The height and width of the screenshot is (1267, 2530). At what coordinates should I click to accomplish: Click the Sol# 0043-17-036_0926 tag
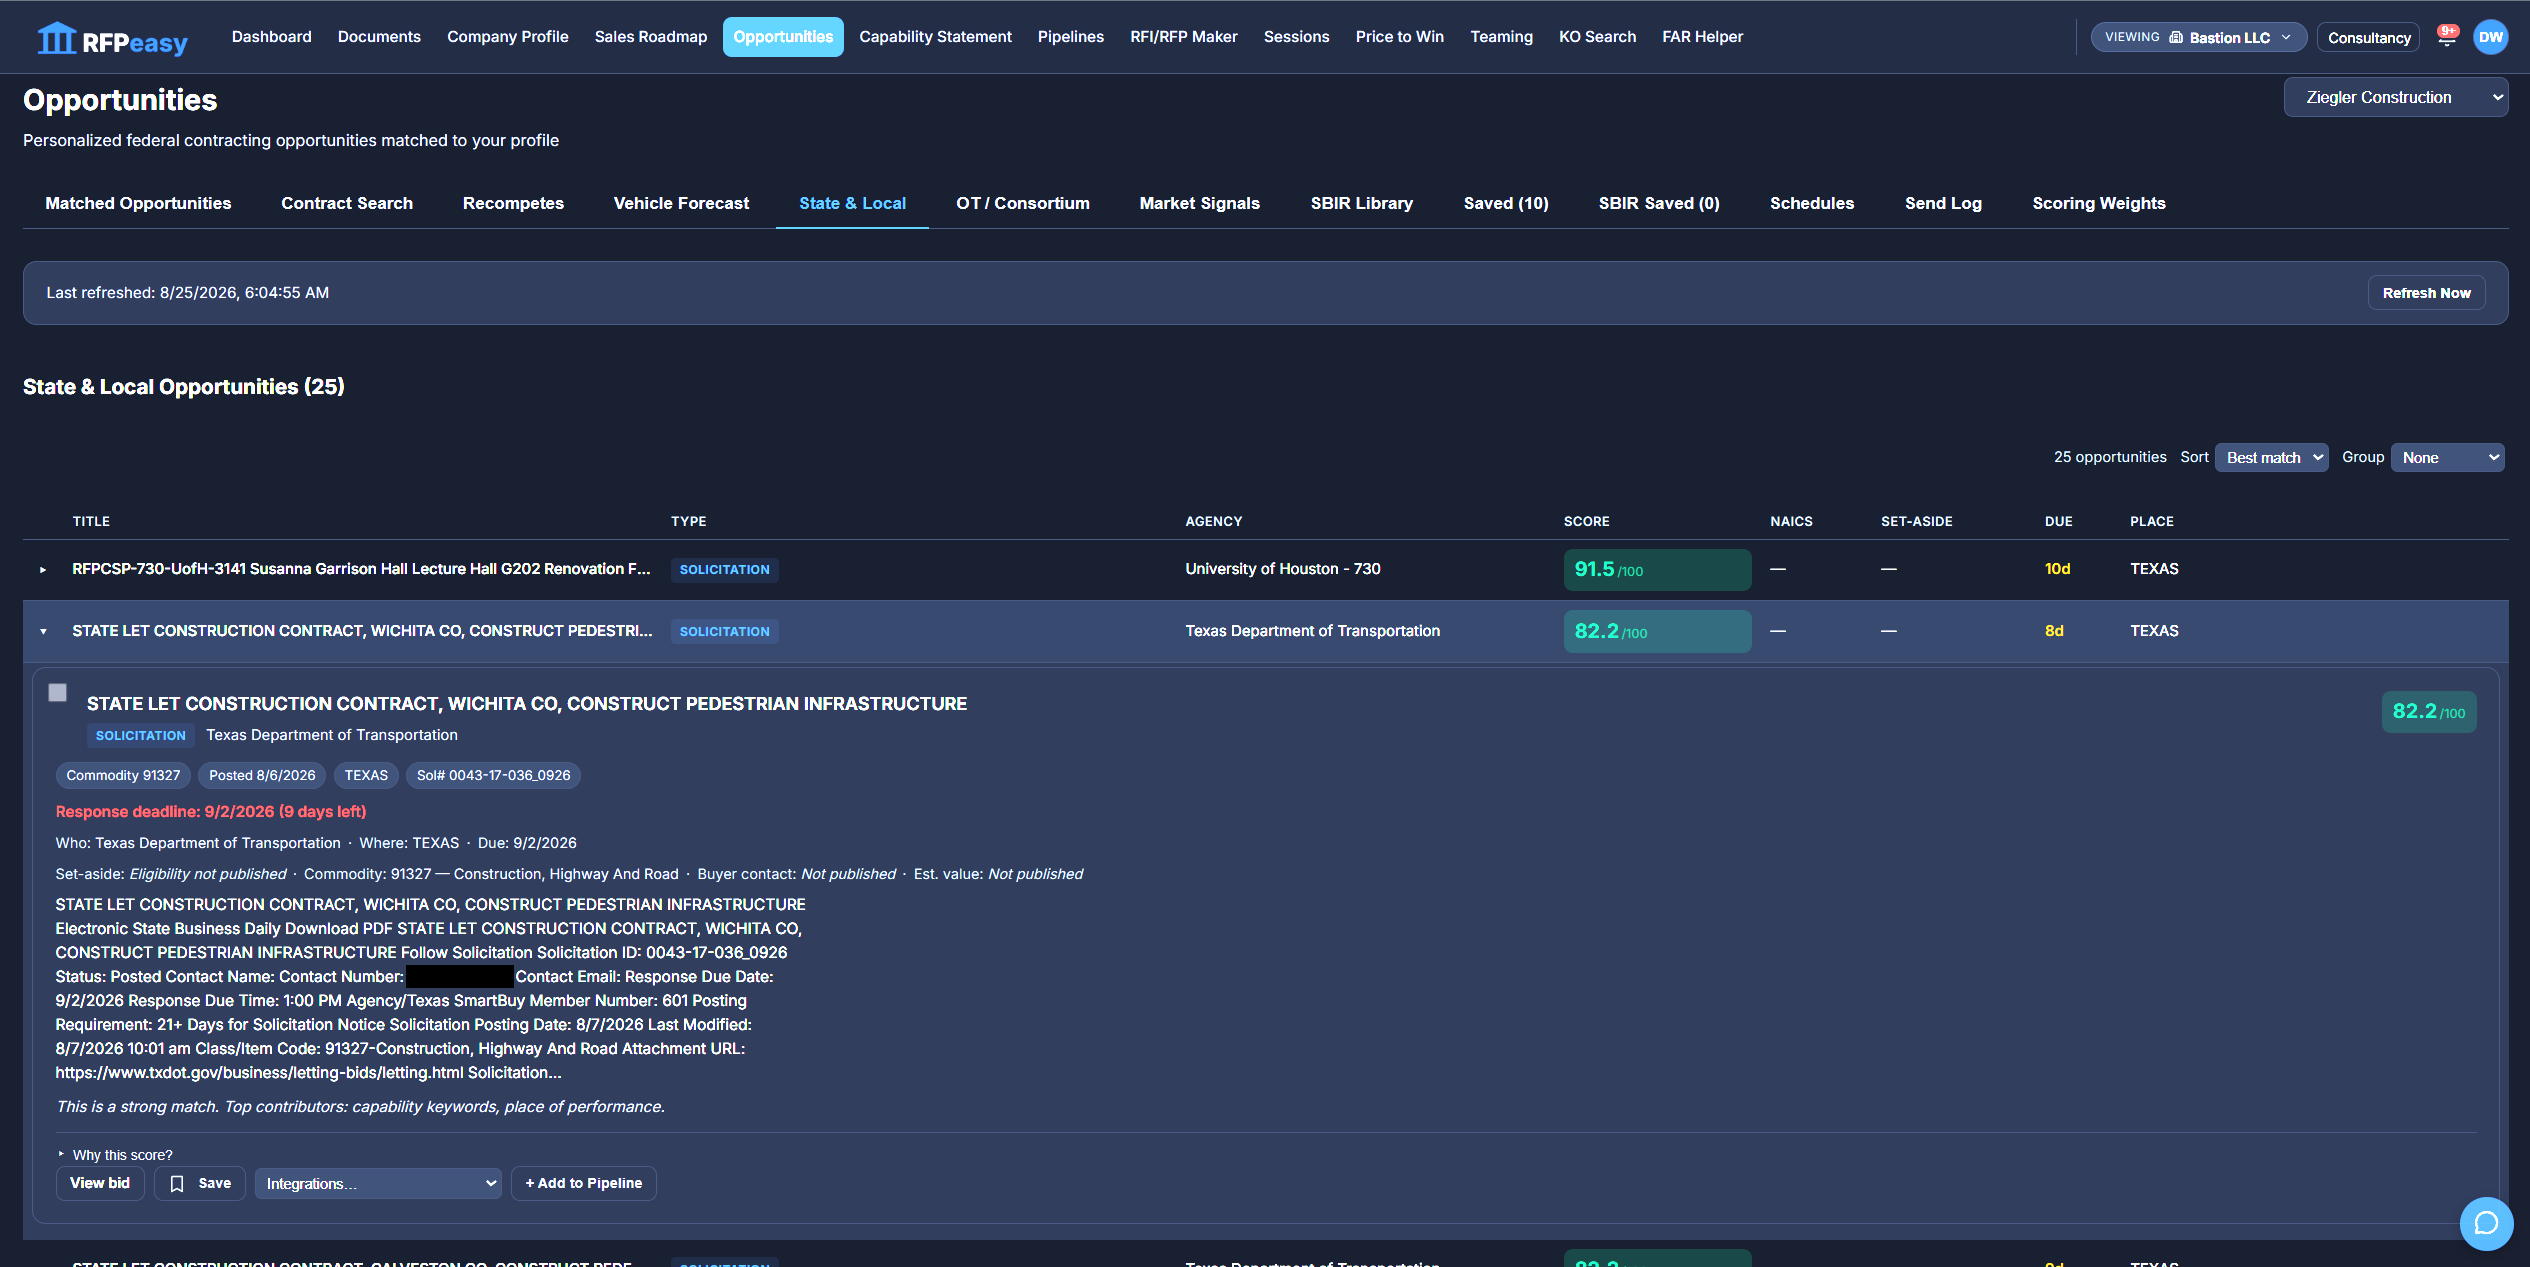point(493,775)
